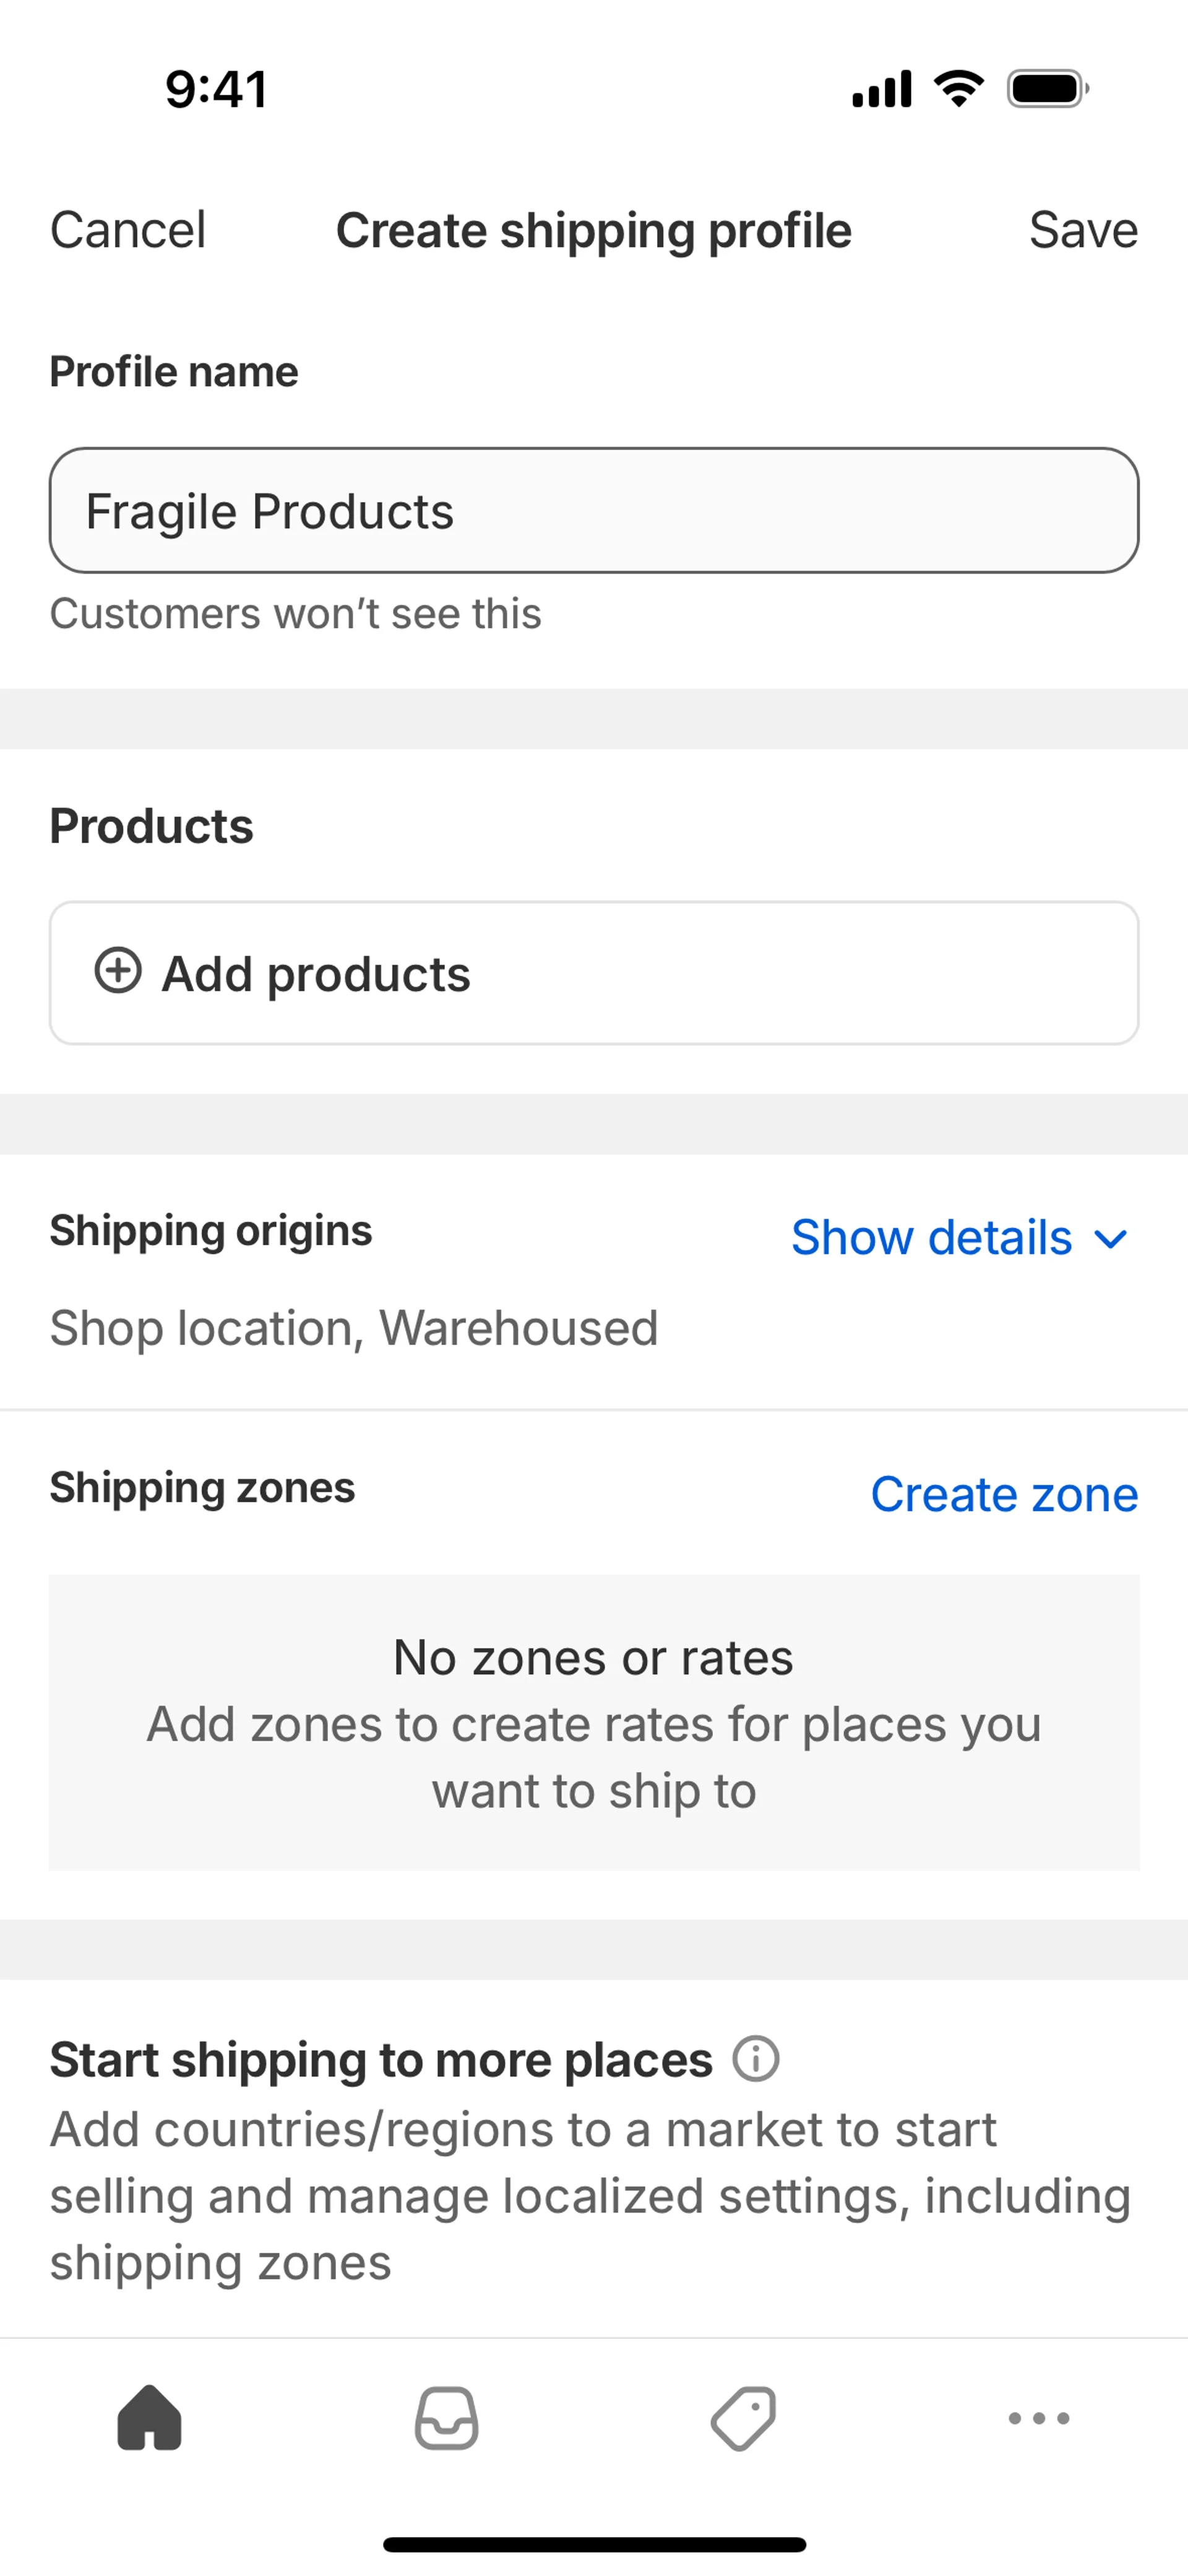Tap the home indicator bar at bottom
Image resolution: width=1188 pixels, height=2576 pixels.
594,2544
